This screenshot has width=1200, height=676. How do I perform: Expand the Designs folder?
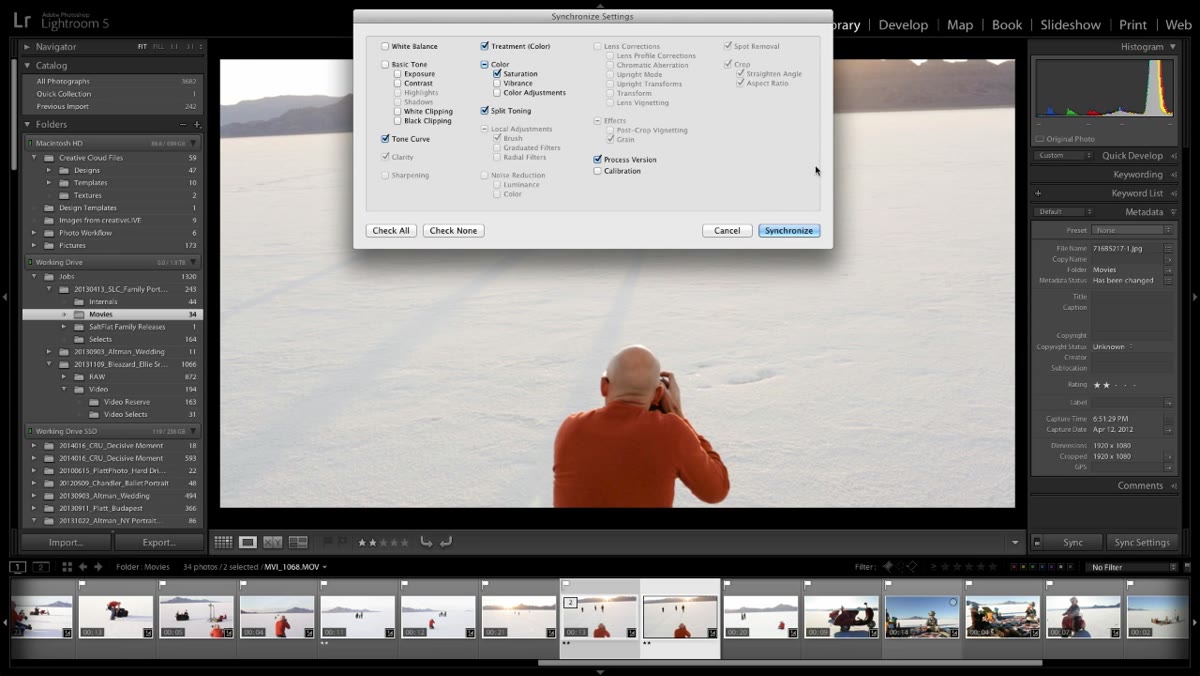(49, 170)
